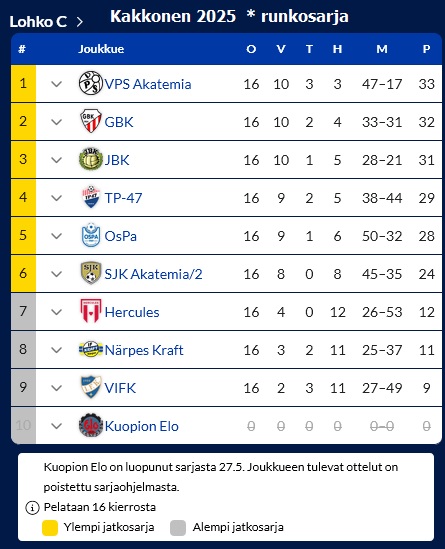Click the Kuopion Elo gear logo
The width and height of the screenshot is (445, 549).
pyautogui.click(x=91, y=425)
